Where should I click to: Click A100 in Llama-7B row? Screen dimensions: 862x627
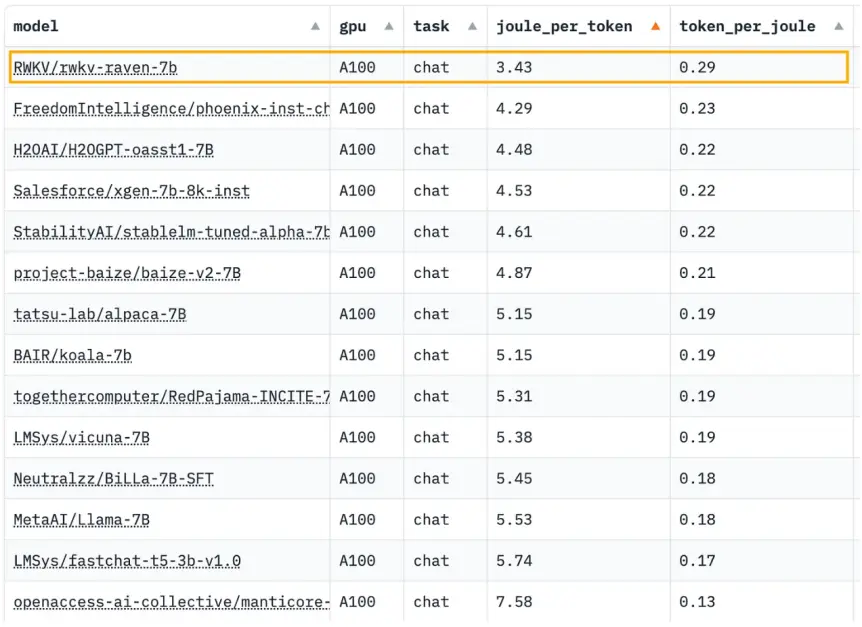357,520
